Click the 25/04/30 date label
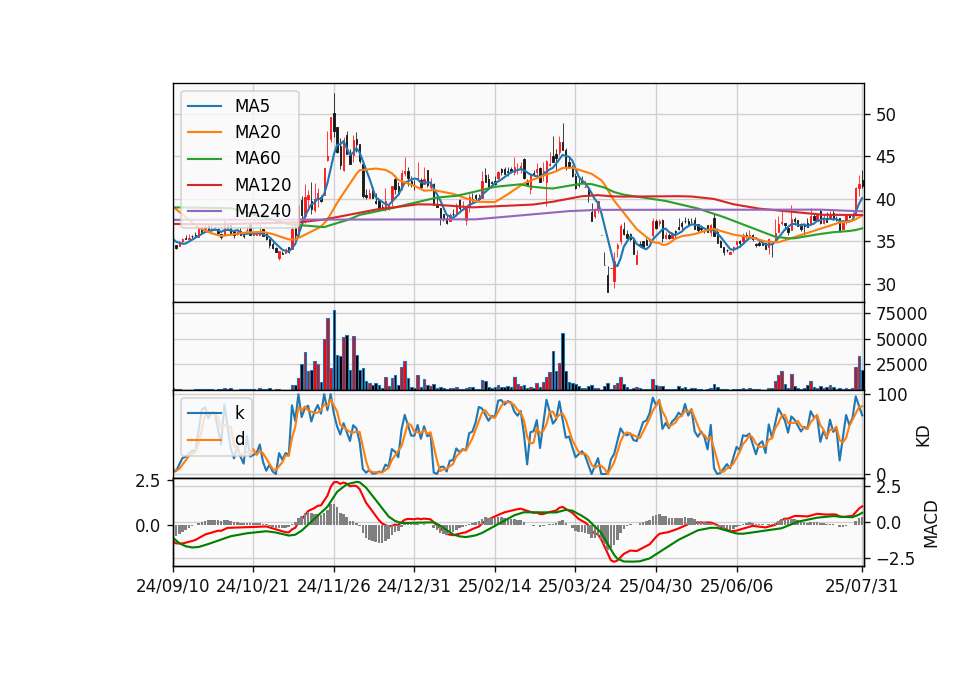This screenshot has width=960, height=690. coord(656,586)
